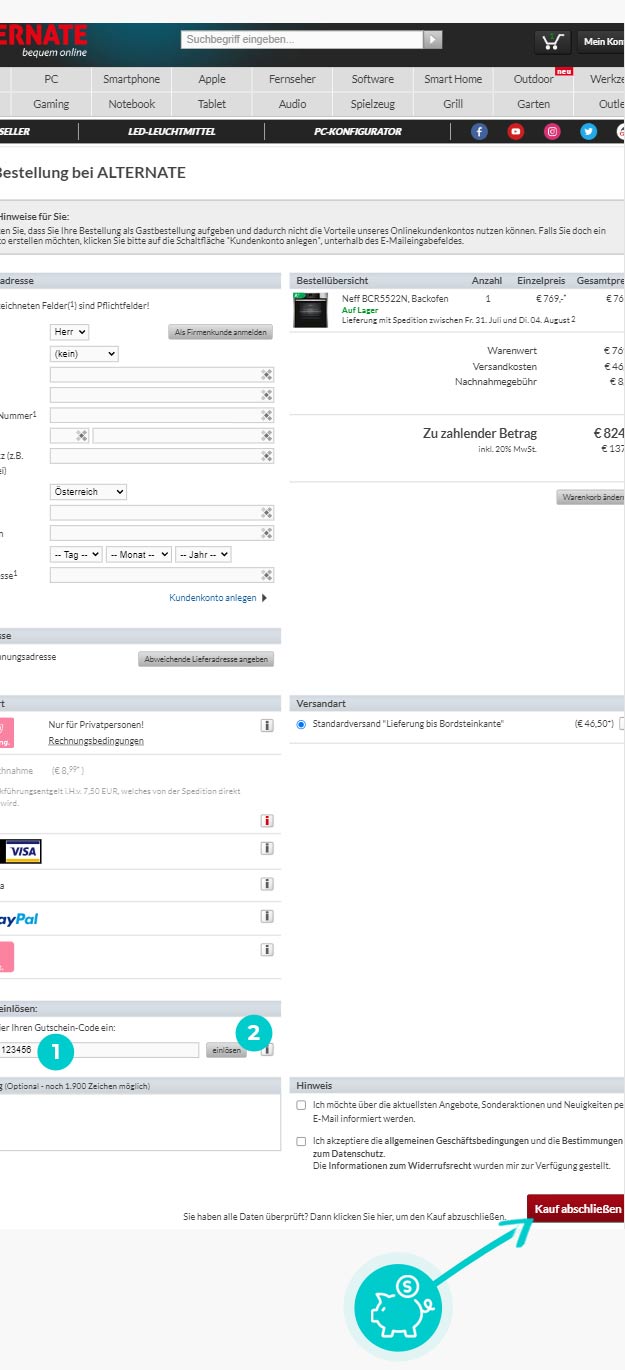Open the Gaming menu category

52,104
